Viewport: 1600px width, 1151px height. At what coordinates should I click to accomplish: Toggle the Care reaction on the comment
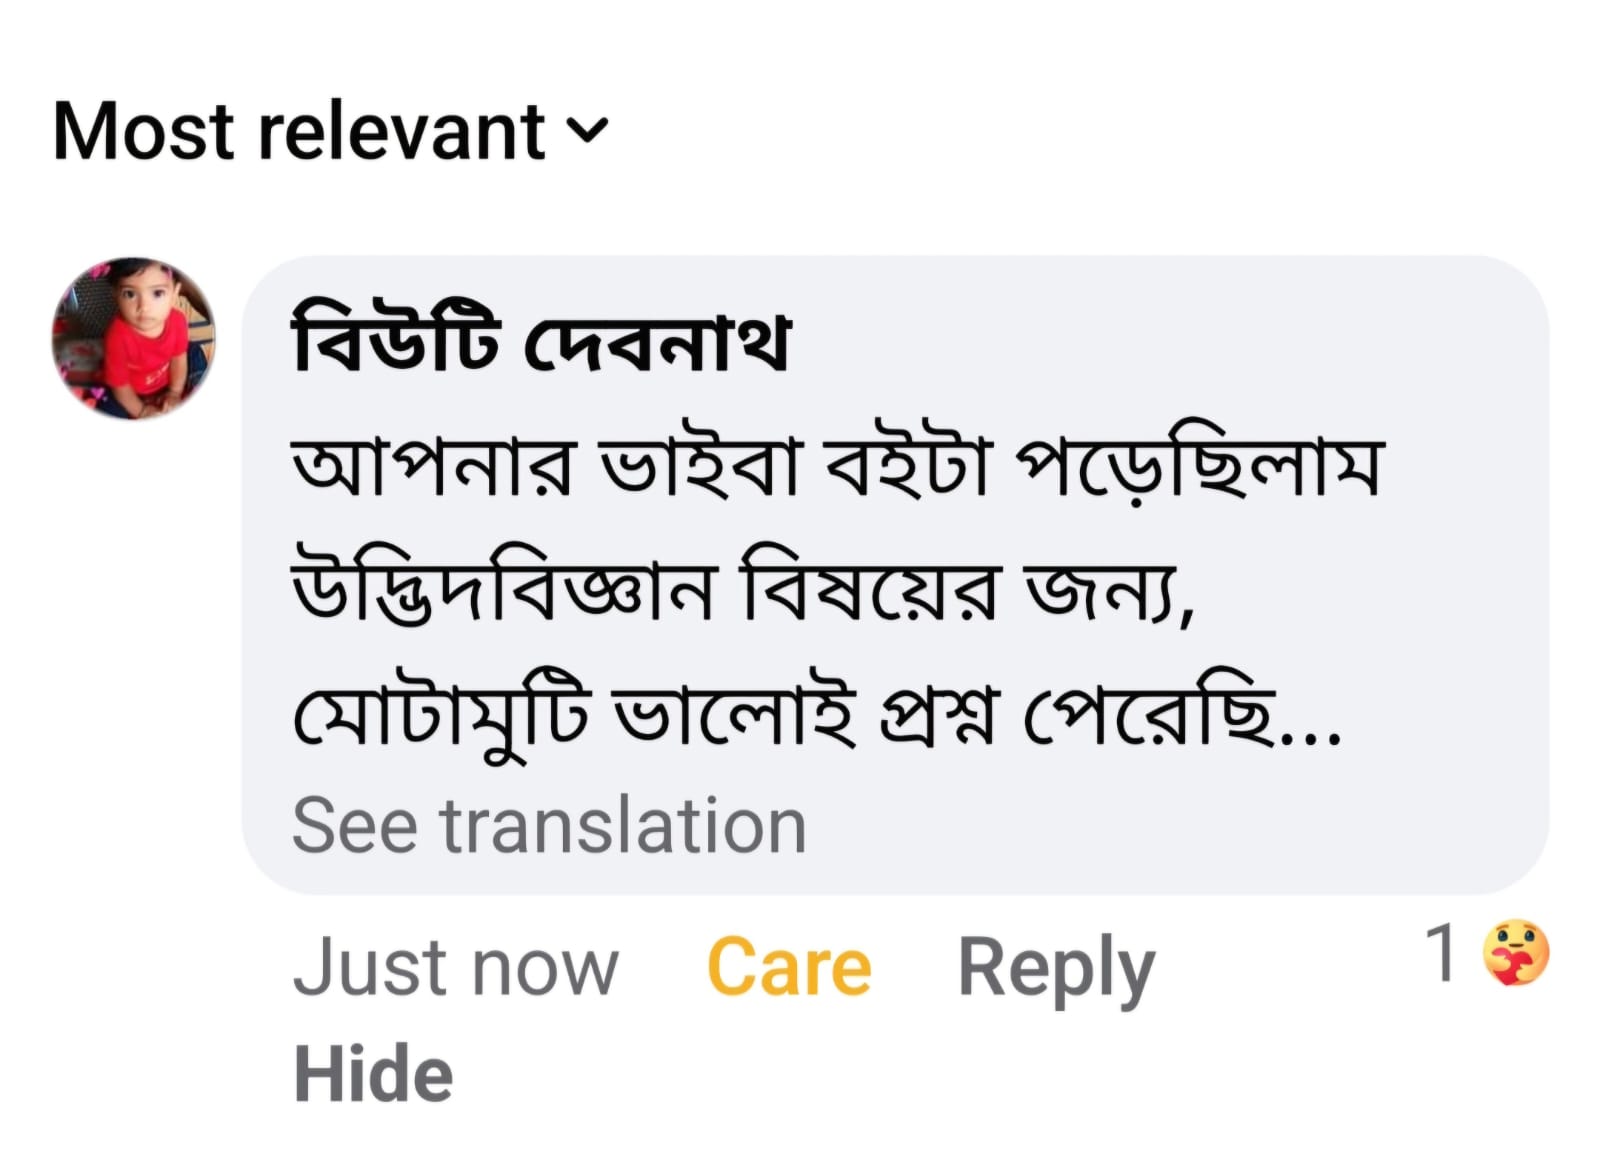789,967
